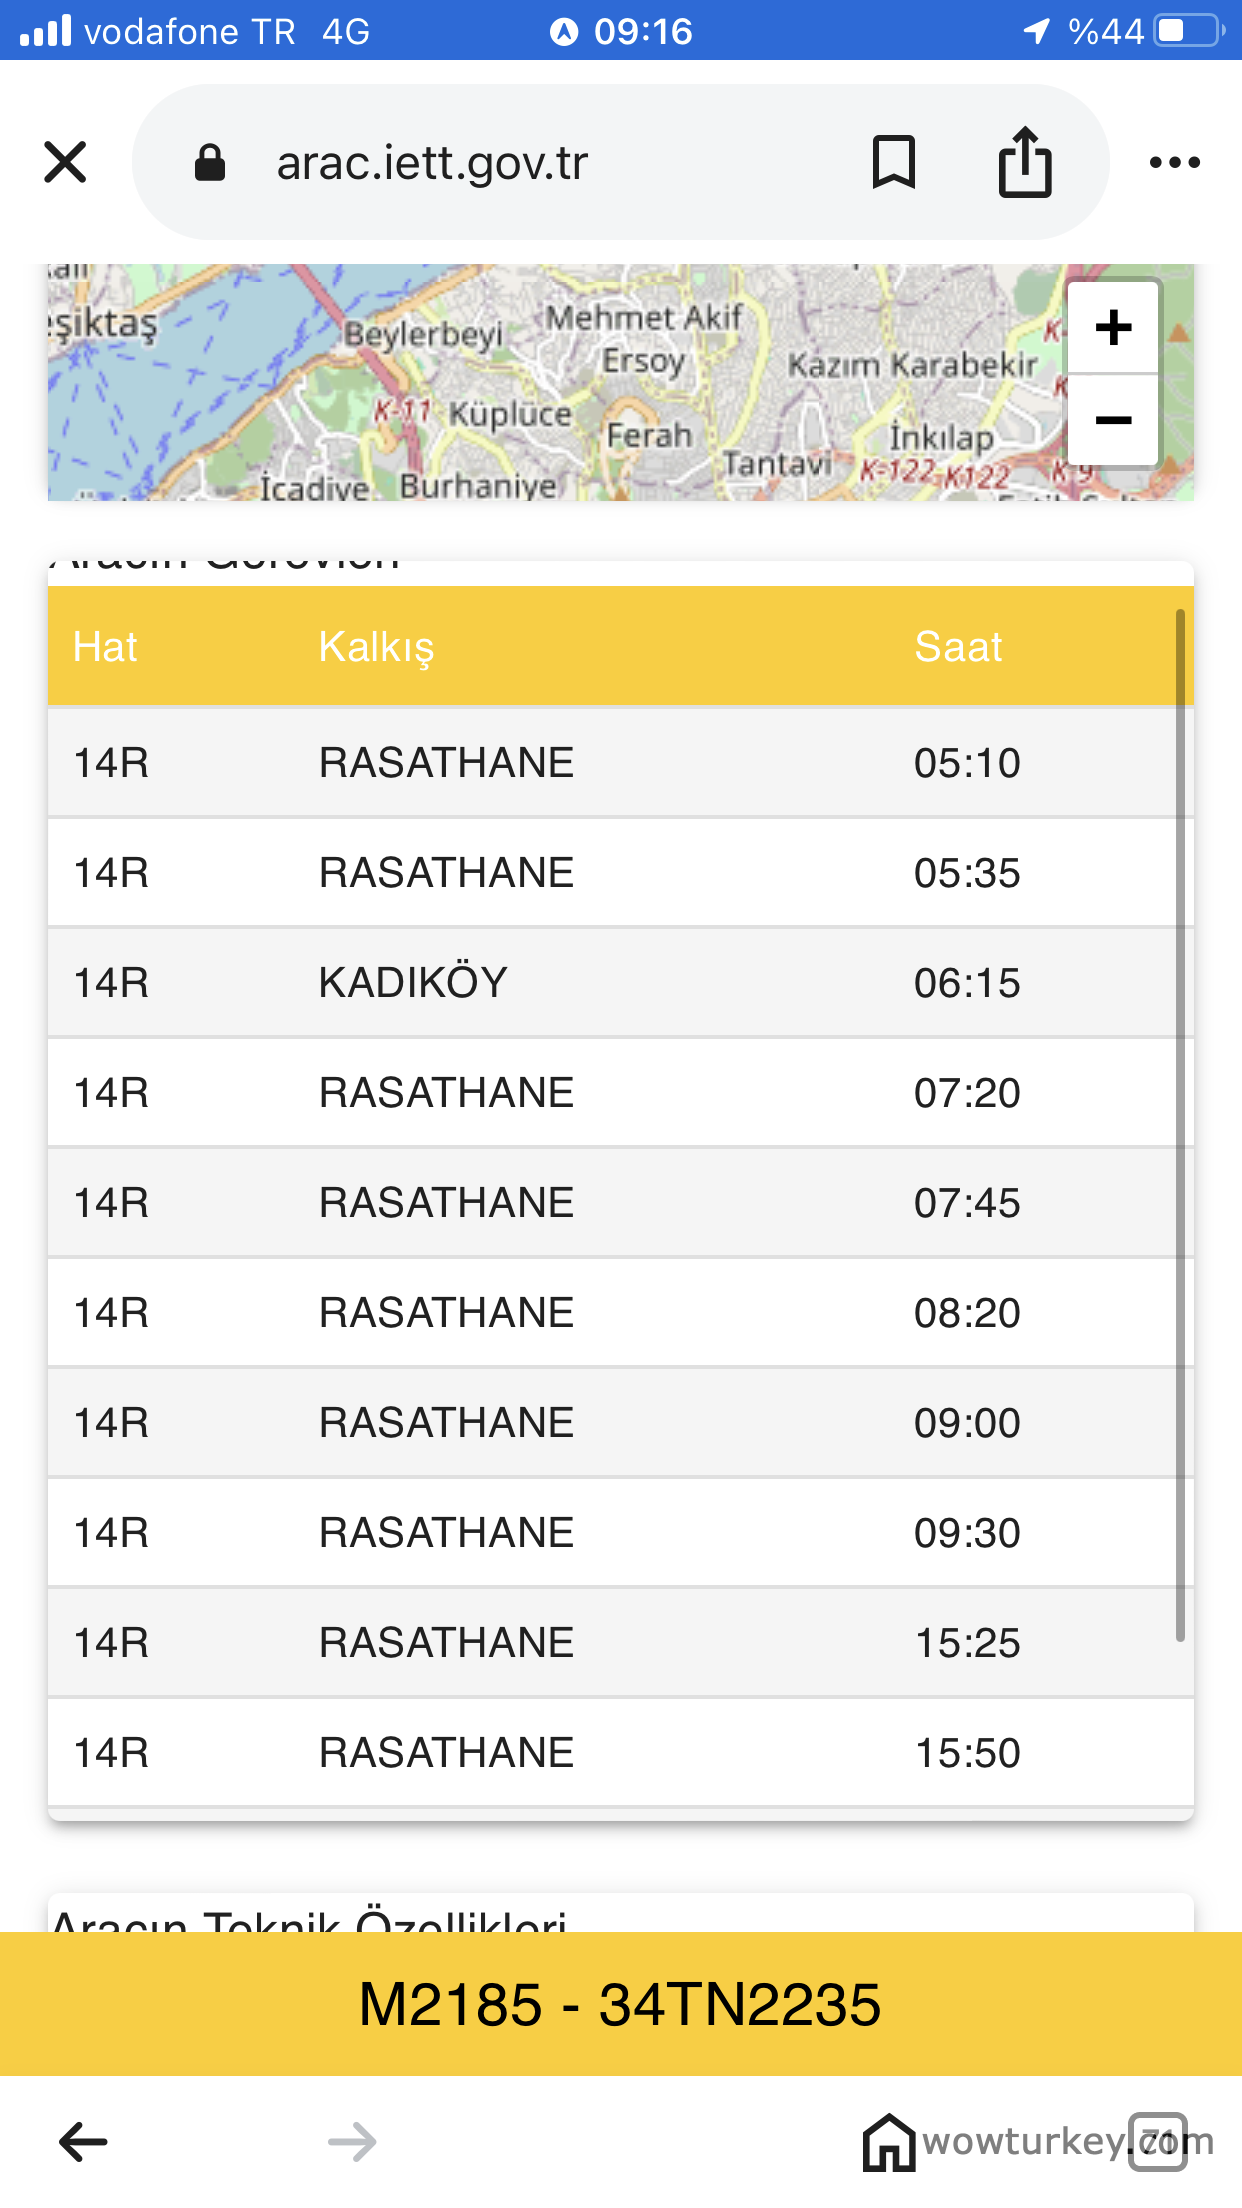
Task: Go back with the left arrow
Action: click(83, 2142)
